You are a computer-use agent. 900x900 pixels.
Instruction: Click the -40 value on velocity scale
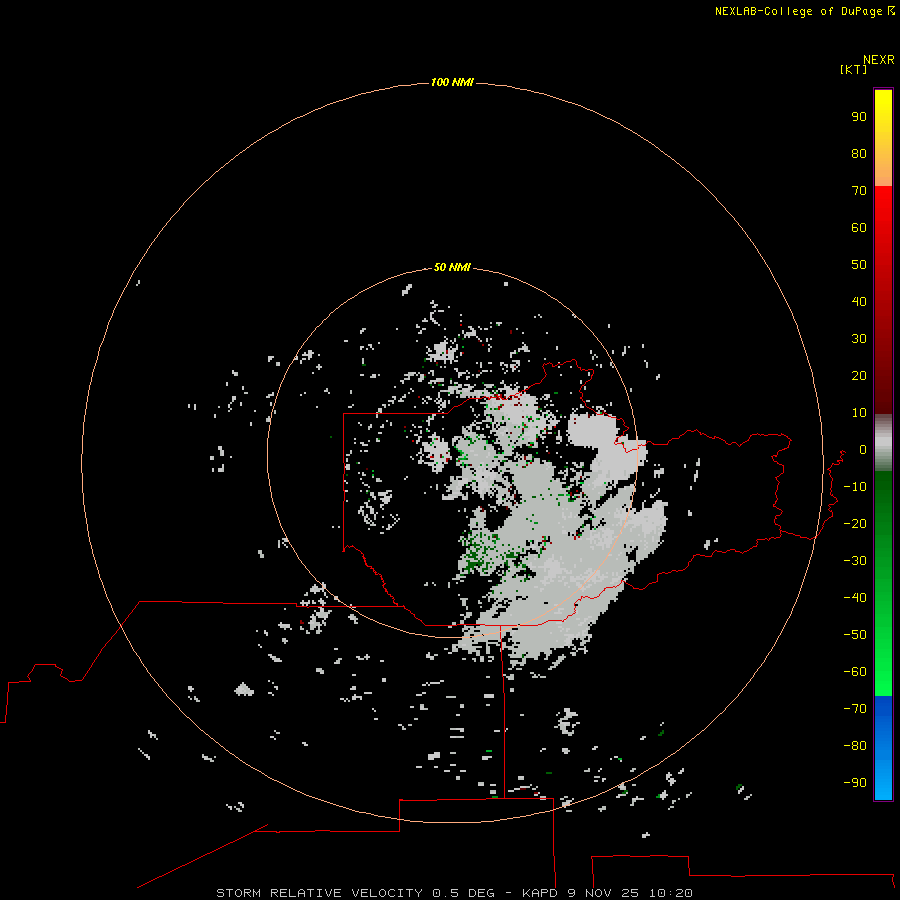pyautogui.click(x=855, y=598)
